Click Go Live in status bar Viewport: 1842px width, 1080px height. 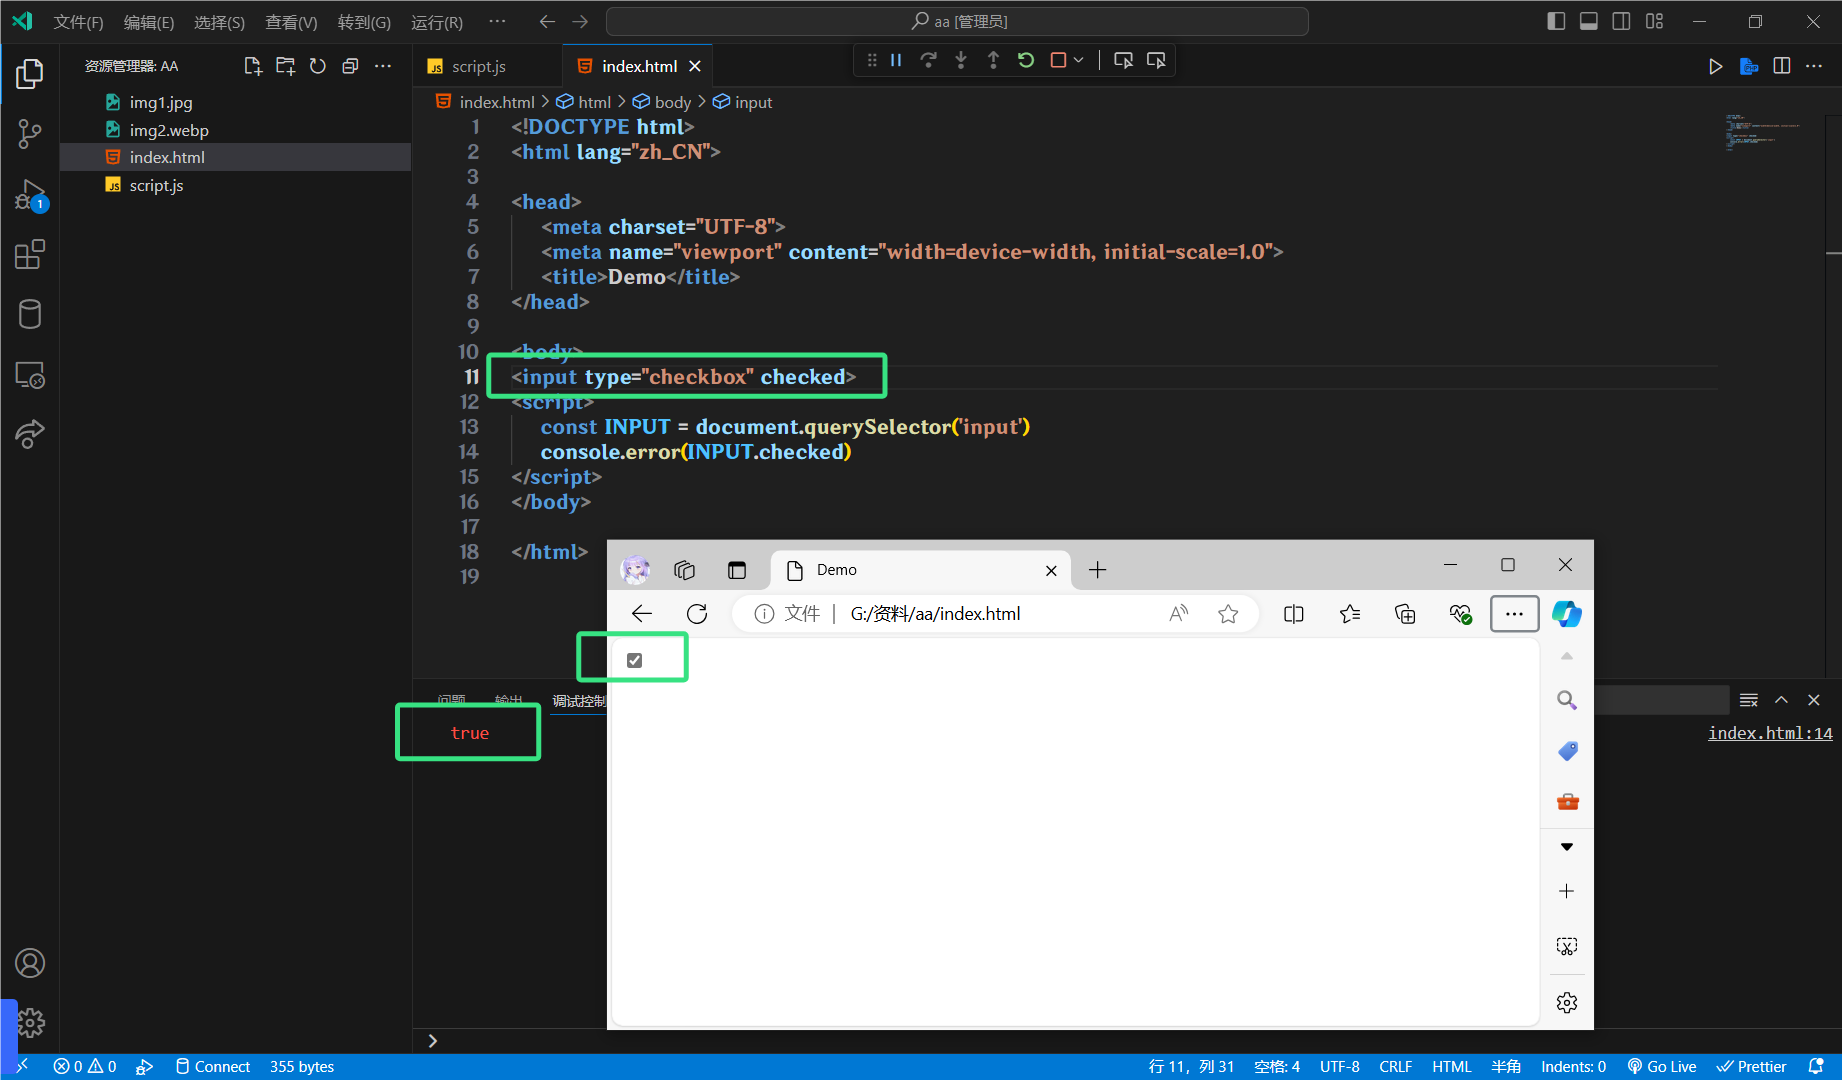tap(1661, 1067)
